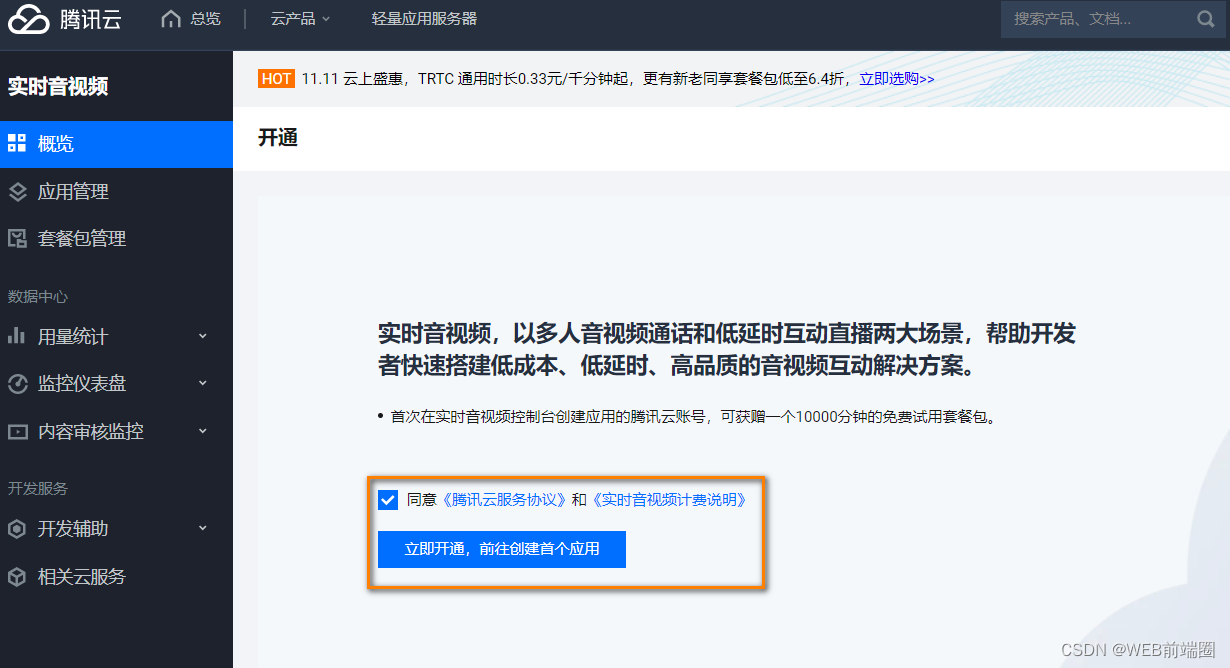
Task: Click the 10000分钟 free trial bullet text
Action: click(x=693, y=416)
